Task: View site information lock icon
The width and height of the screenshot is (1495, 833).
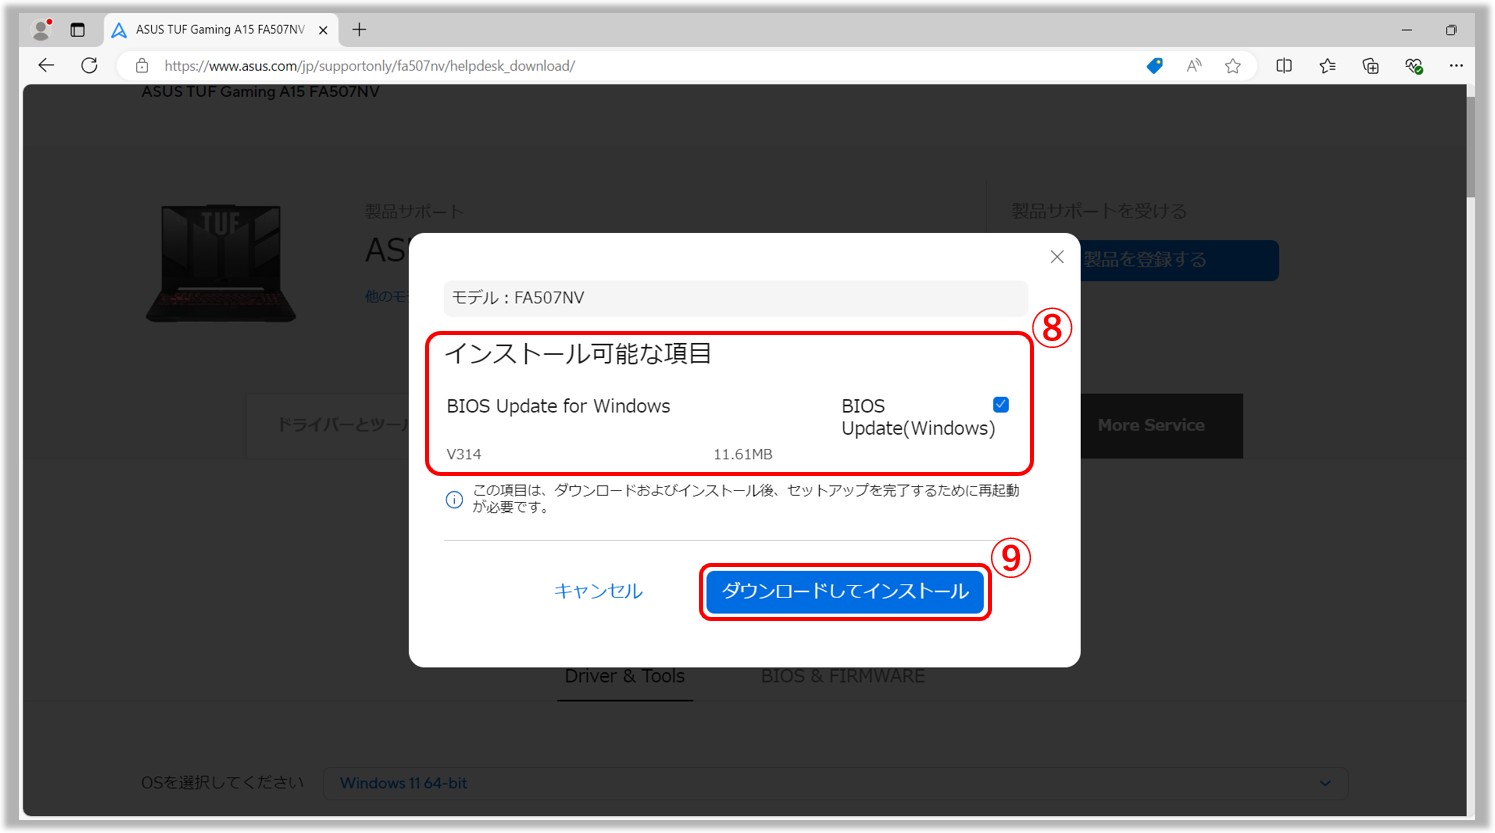Action: tap(142, 66)
